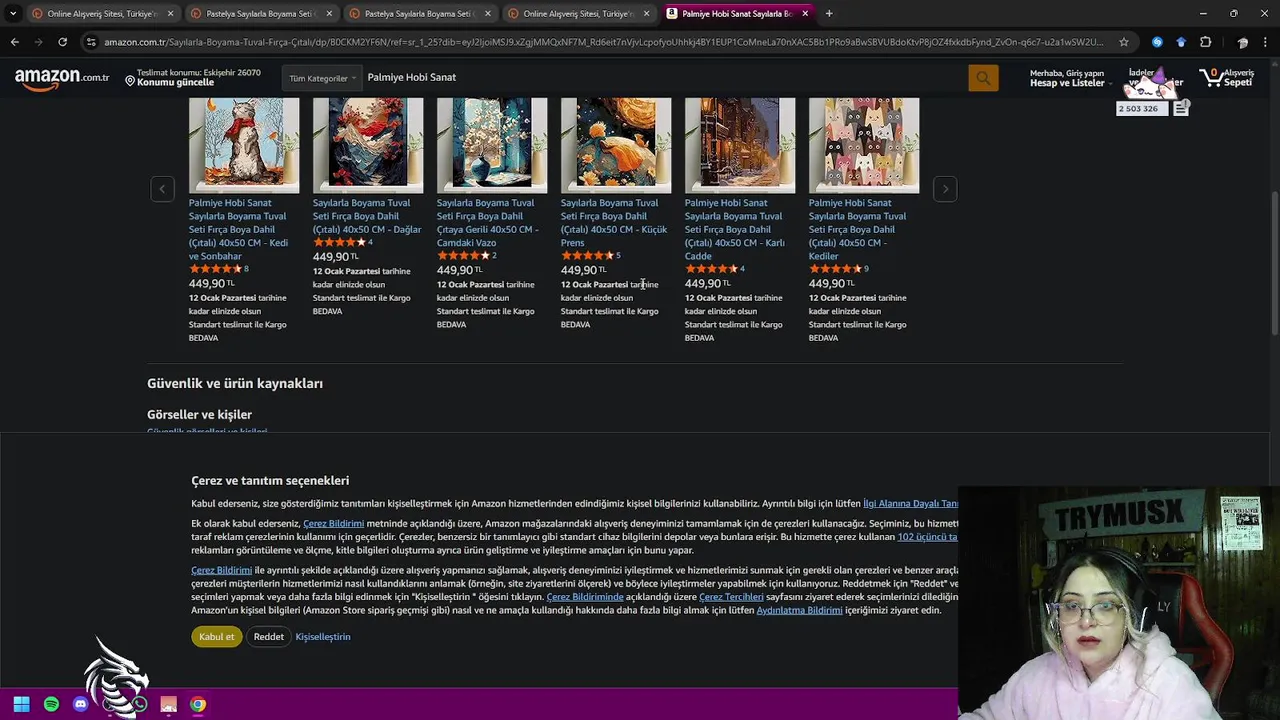
Task: Close the Palmiye Hobi Sanat tab
Action: tap(805, 14)
